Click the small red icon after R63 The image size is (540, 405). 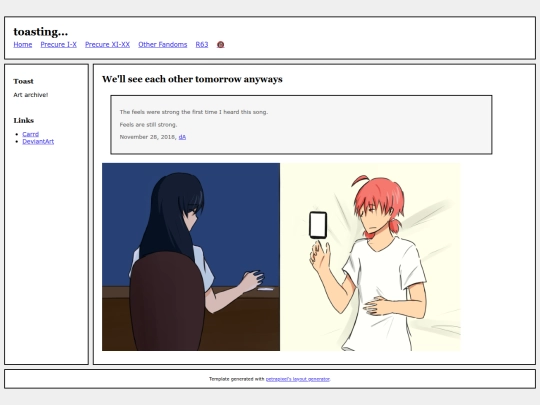(x=221, y=44)
